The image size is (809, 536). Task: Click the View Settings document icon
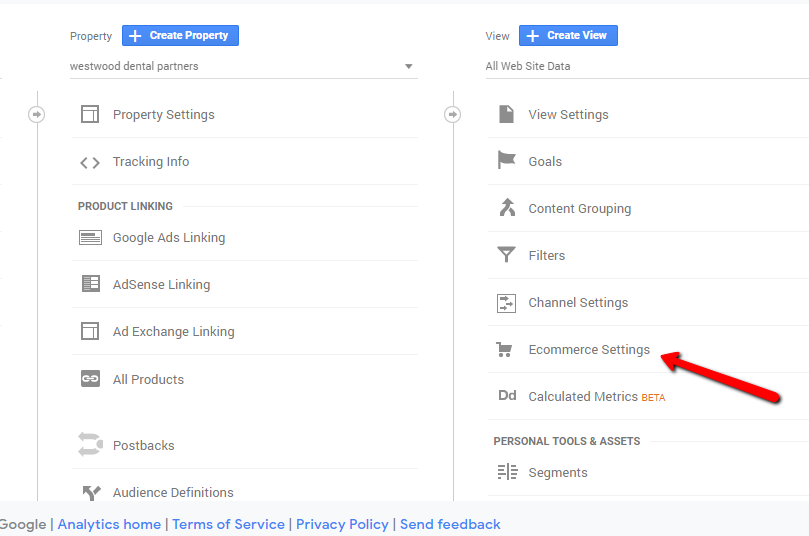click(x=506, y=114)
